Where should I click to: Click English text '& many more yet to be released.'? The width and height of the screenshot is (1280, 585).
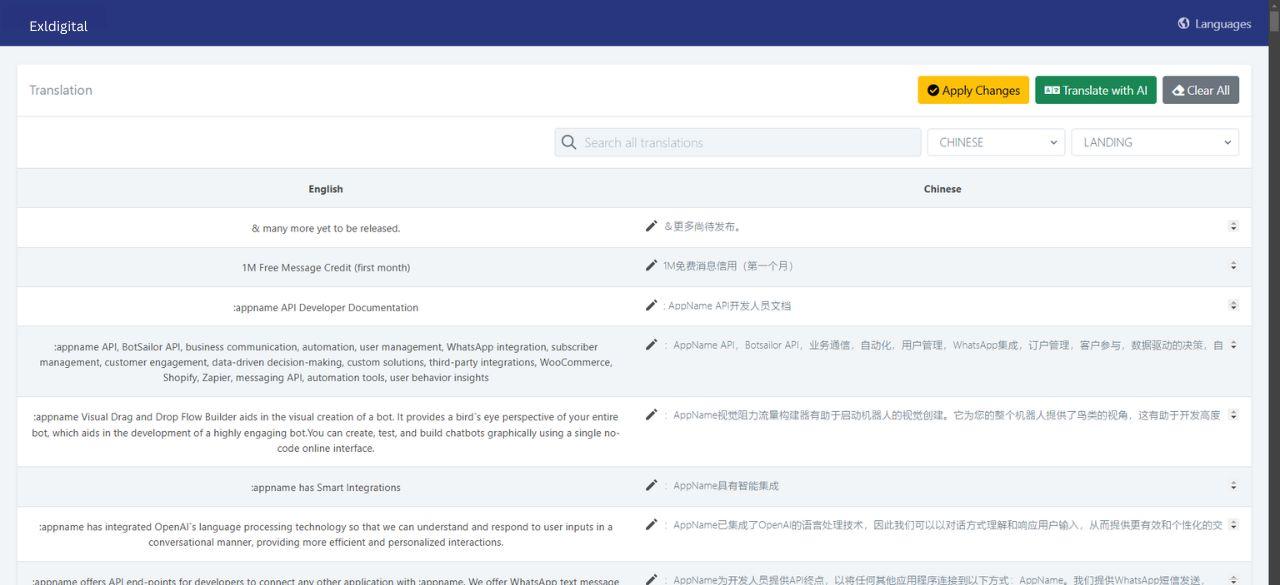[326, 228]
